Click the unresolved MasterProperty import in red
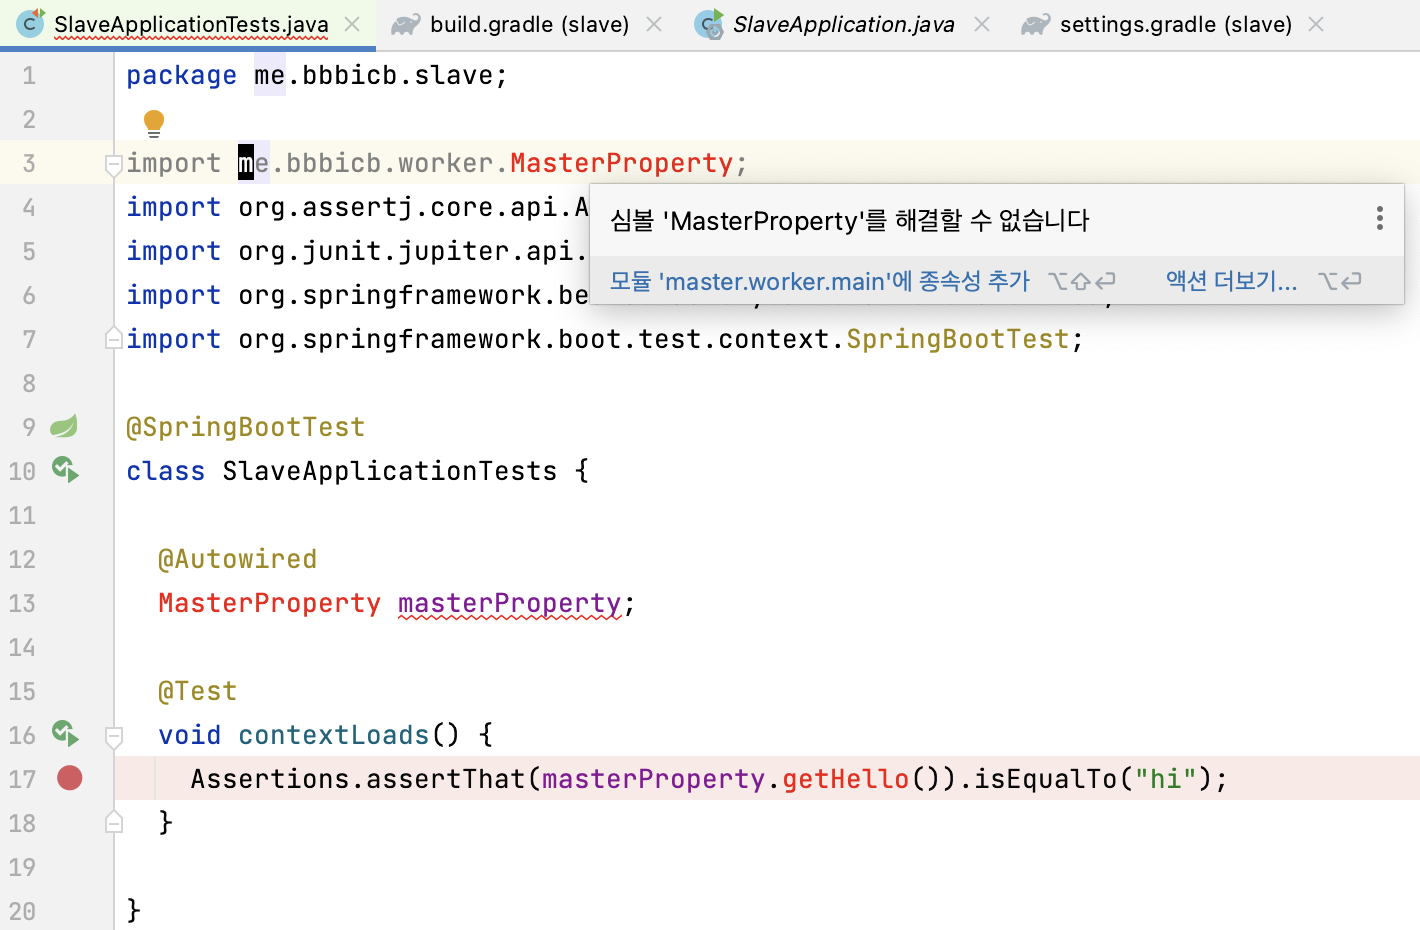1420x930 pixels. (622, 163)
